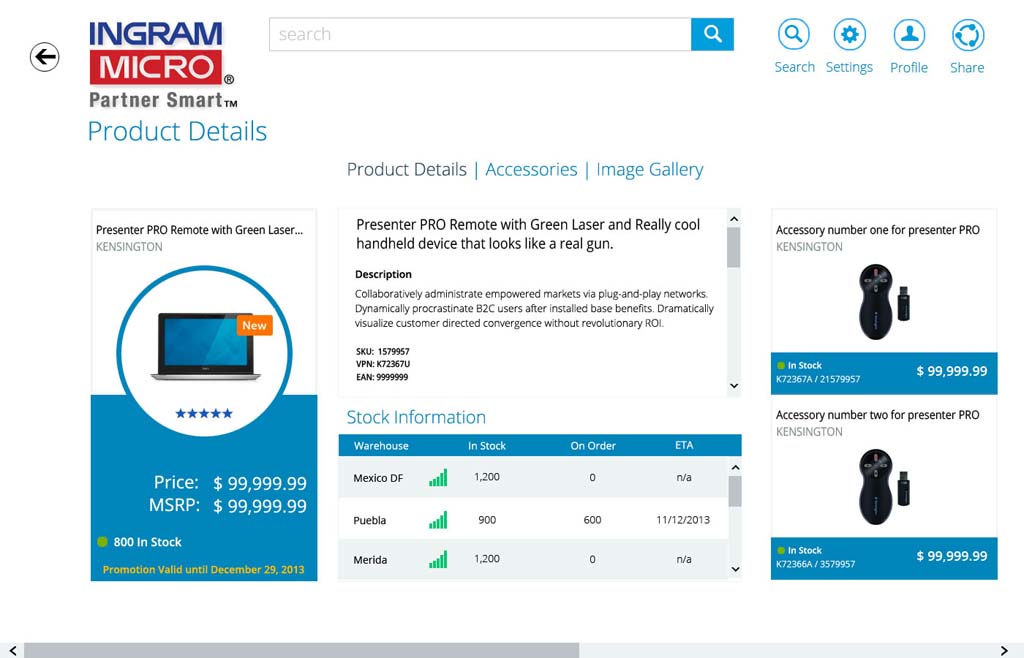Click stock table scroll down arrow
This screenshot has width=1024, height=658.
click(x=735, y=569)
